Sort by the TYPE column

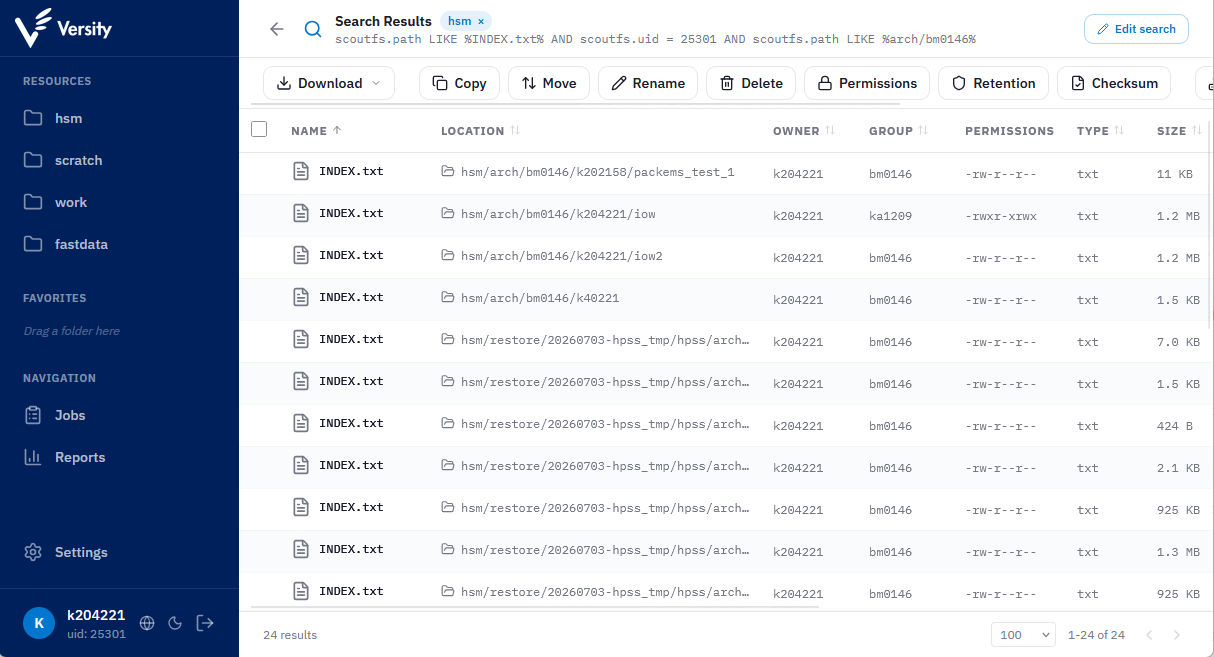point(1100,131)
